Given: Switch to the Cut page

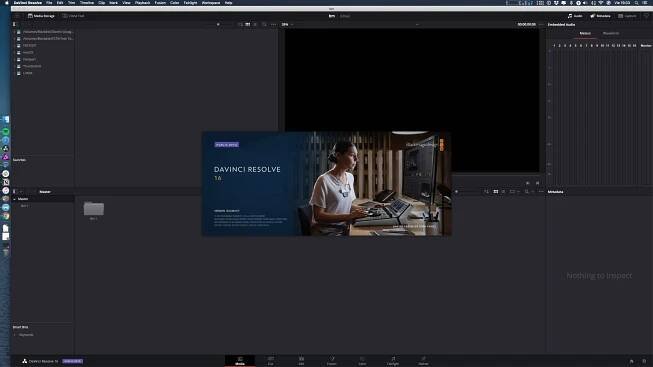Looking at the screenshot, I should [271, 361].
